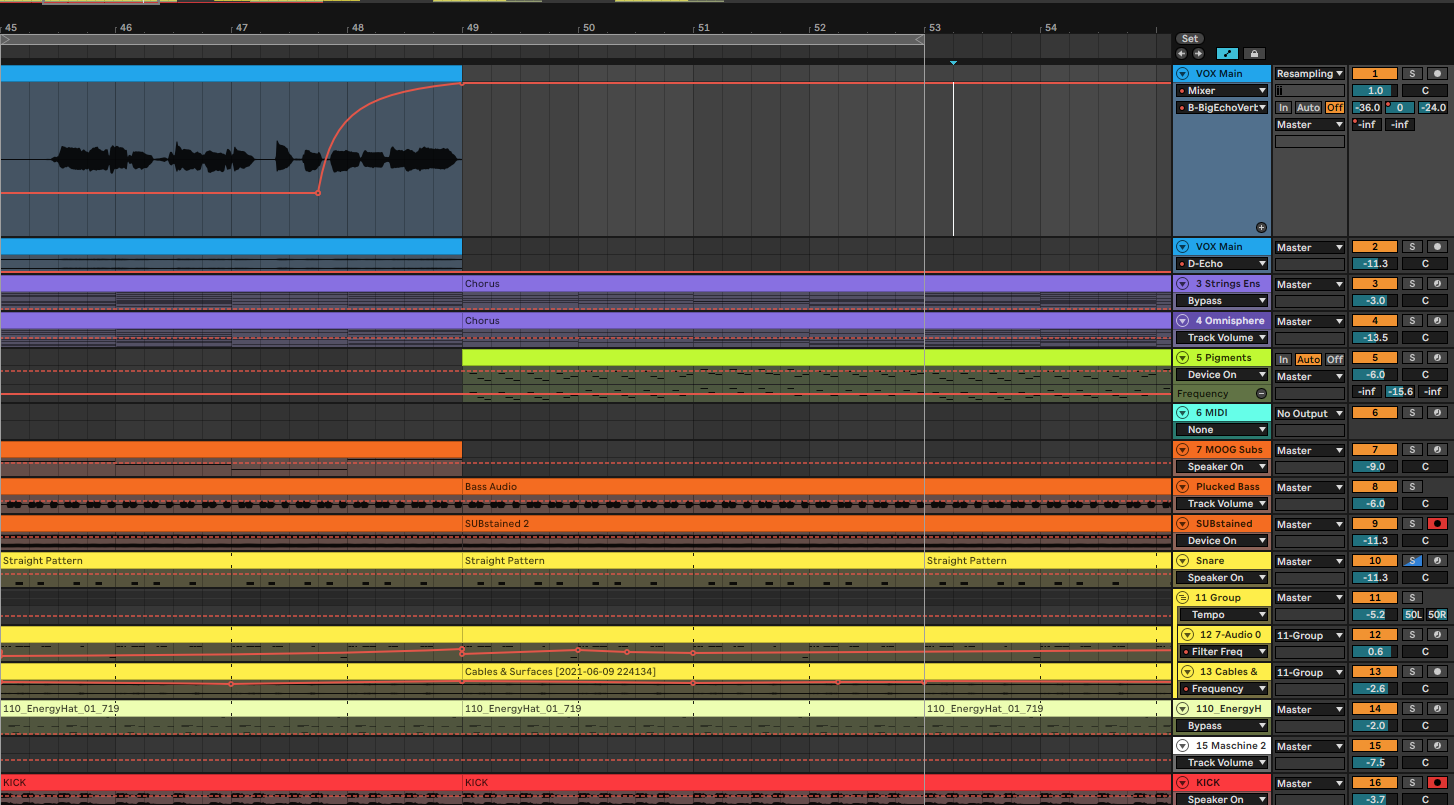Image resolution: width=1454 pixels, height=805 pixels.
Task: Solo the Plucked Bass track
Action: [x=1412, y=487]
